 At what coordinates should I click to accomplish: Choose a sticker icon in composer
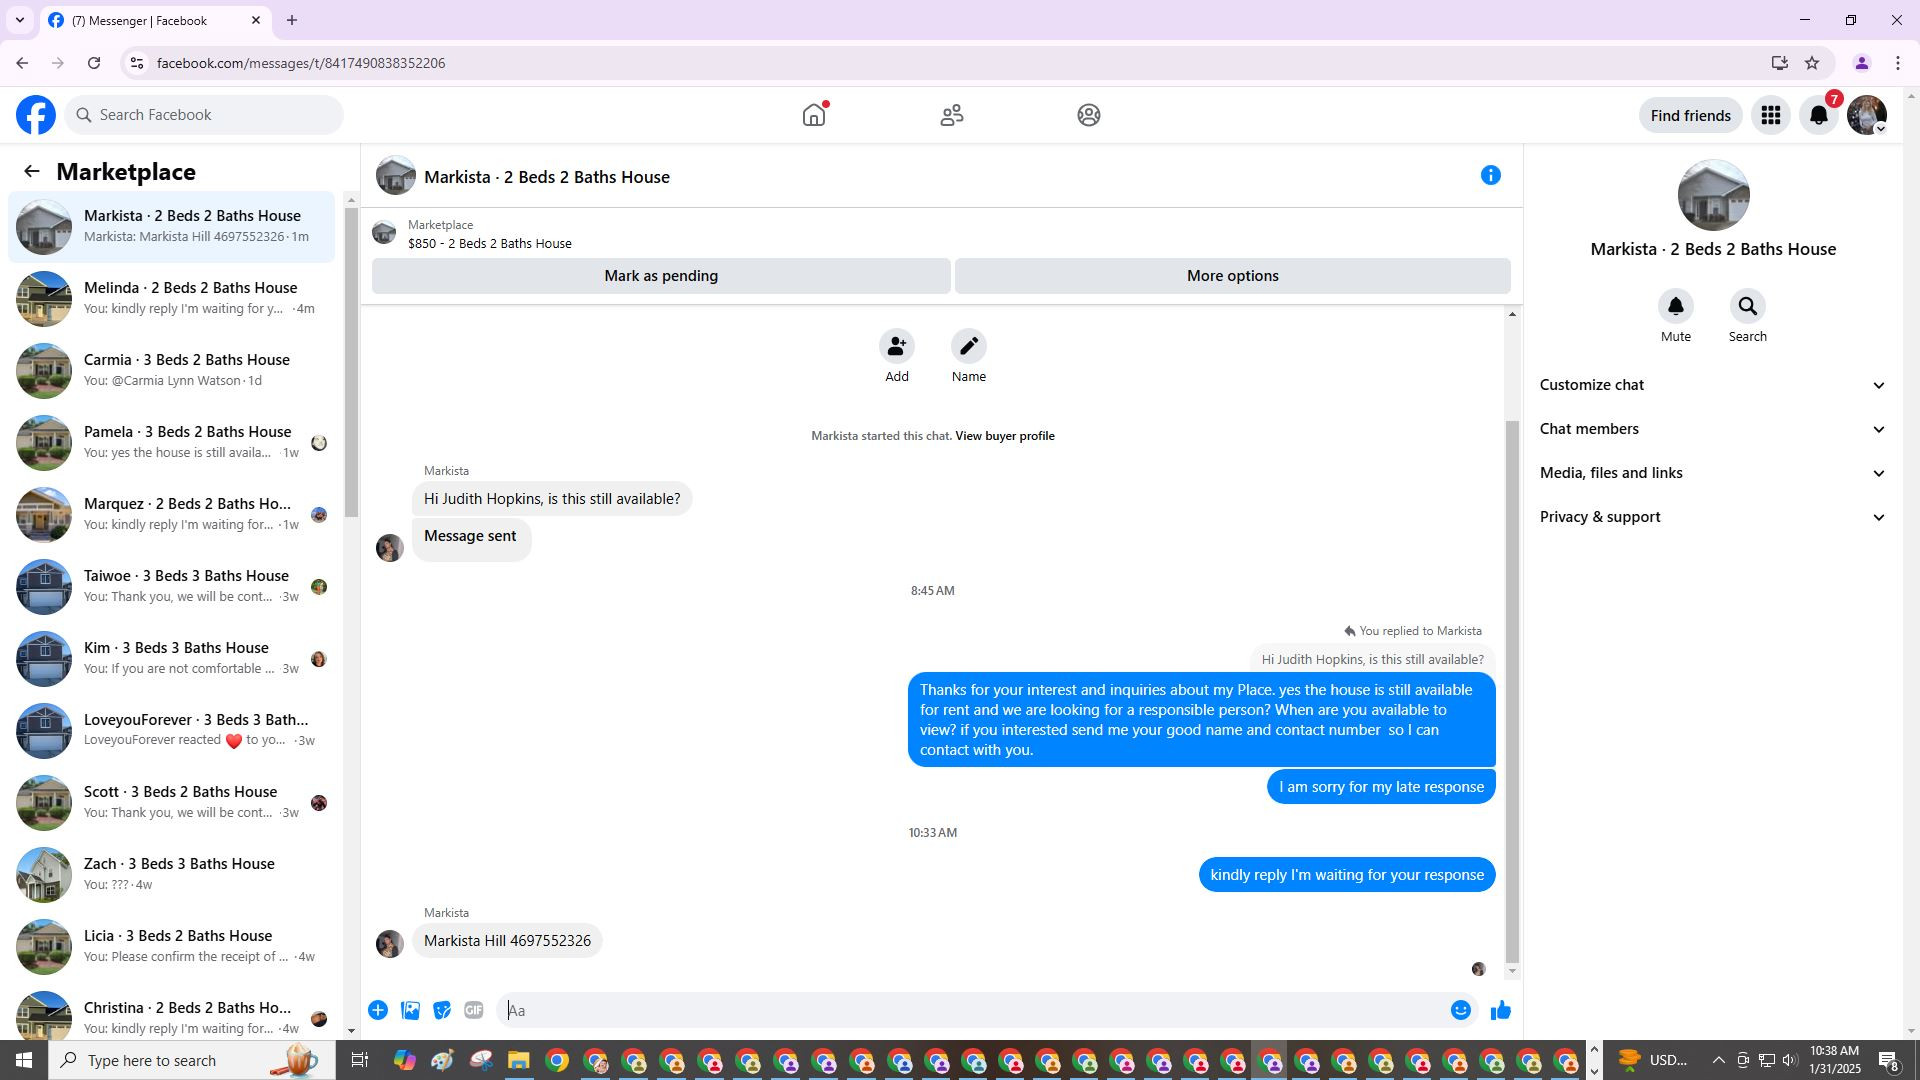click(442, 1010)
